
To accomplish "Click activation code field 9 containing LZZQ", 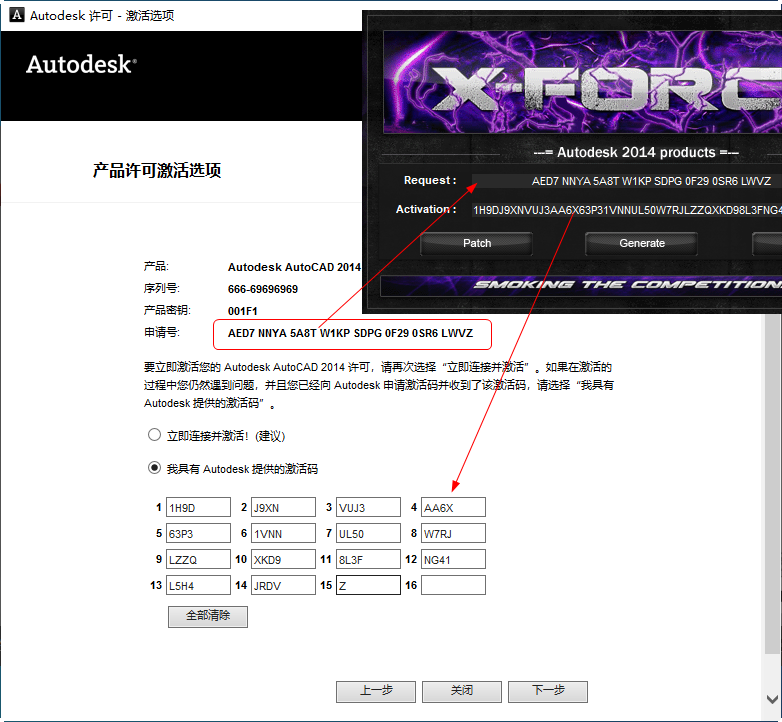I will tap(198, 559).
